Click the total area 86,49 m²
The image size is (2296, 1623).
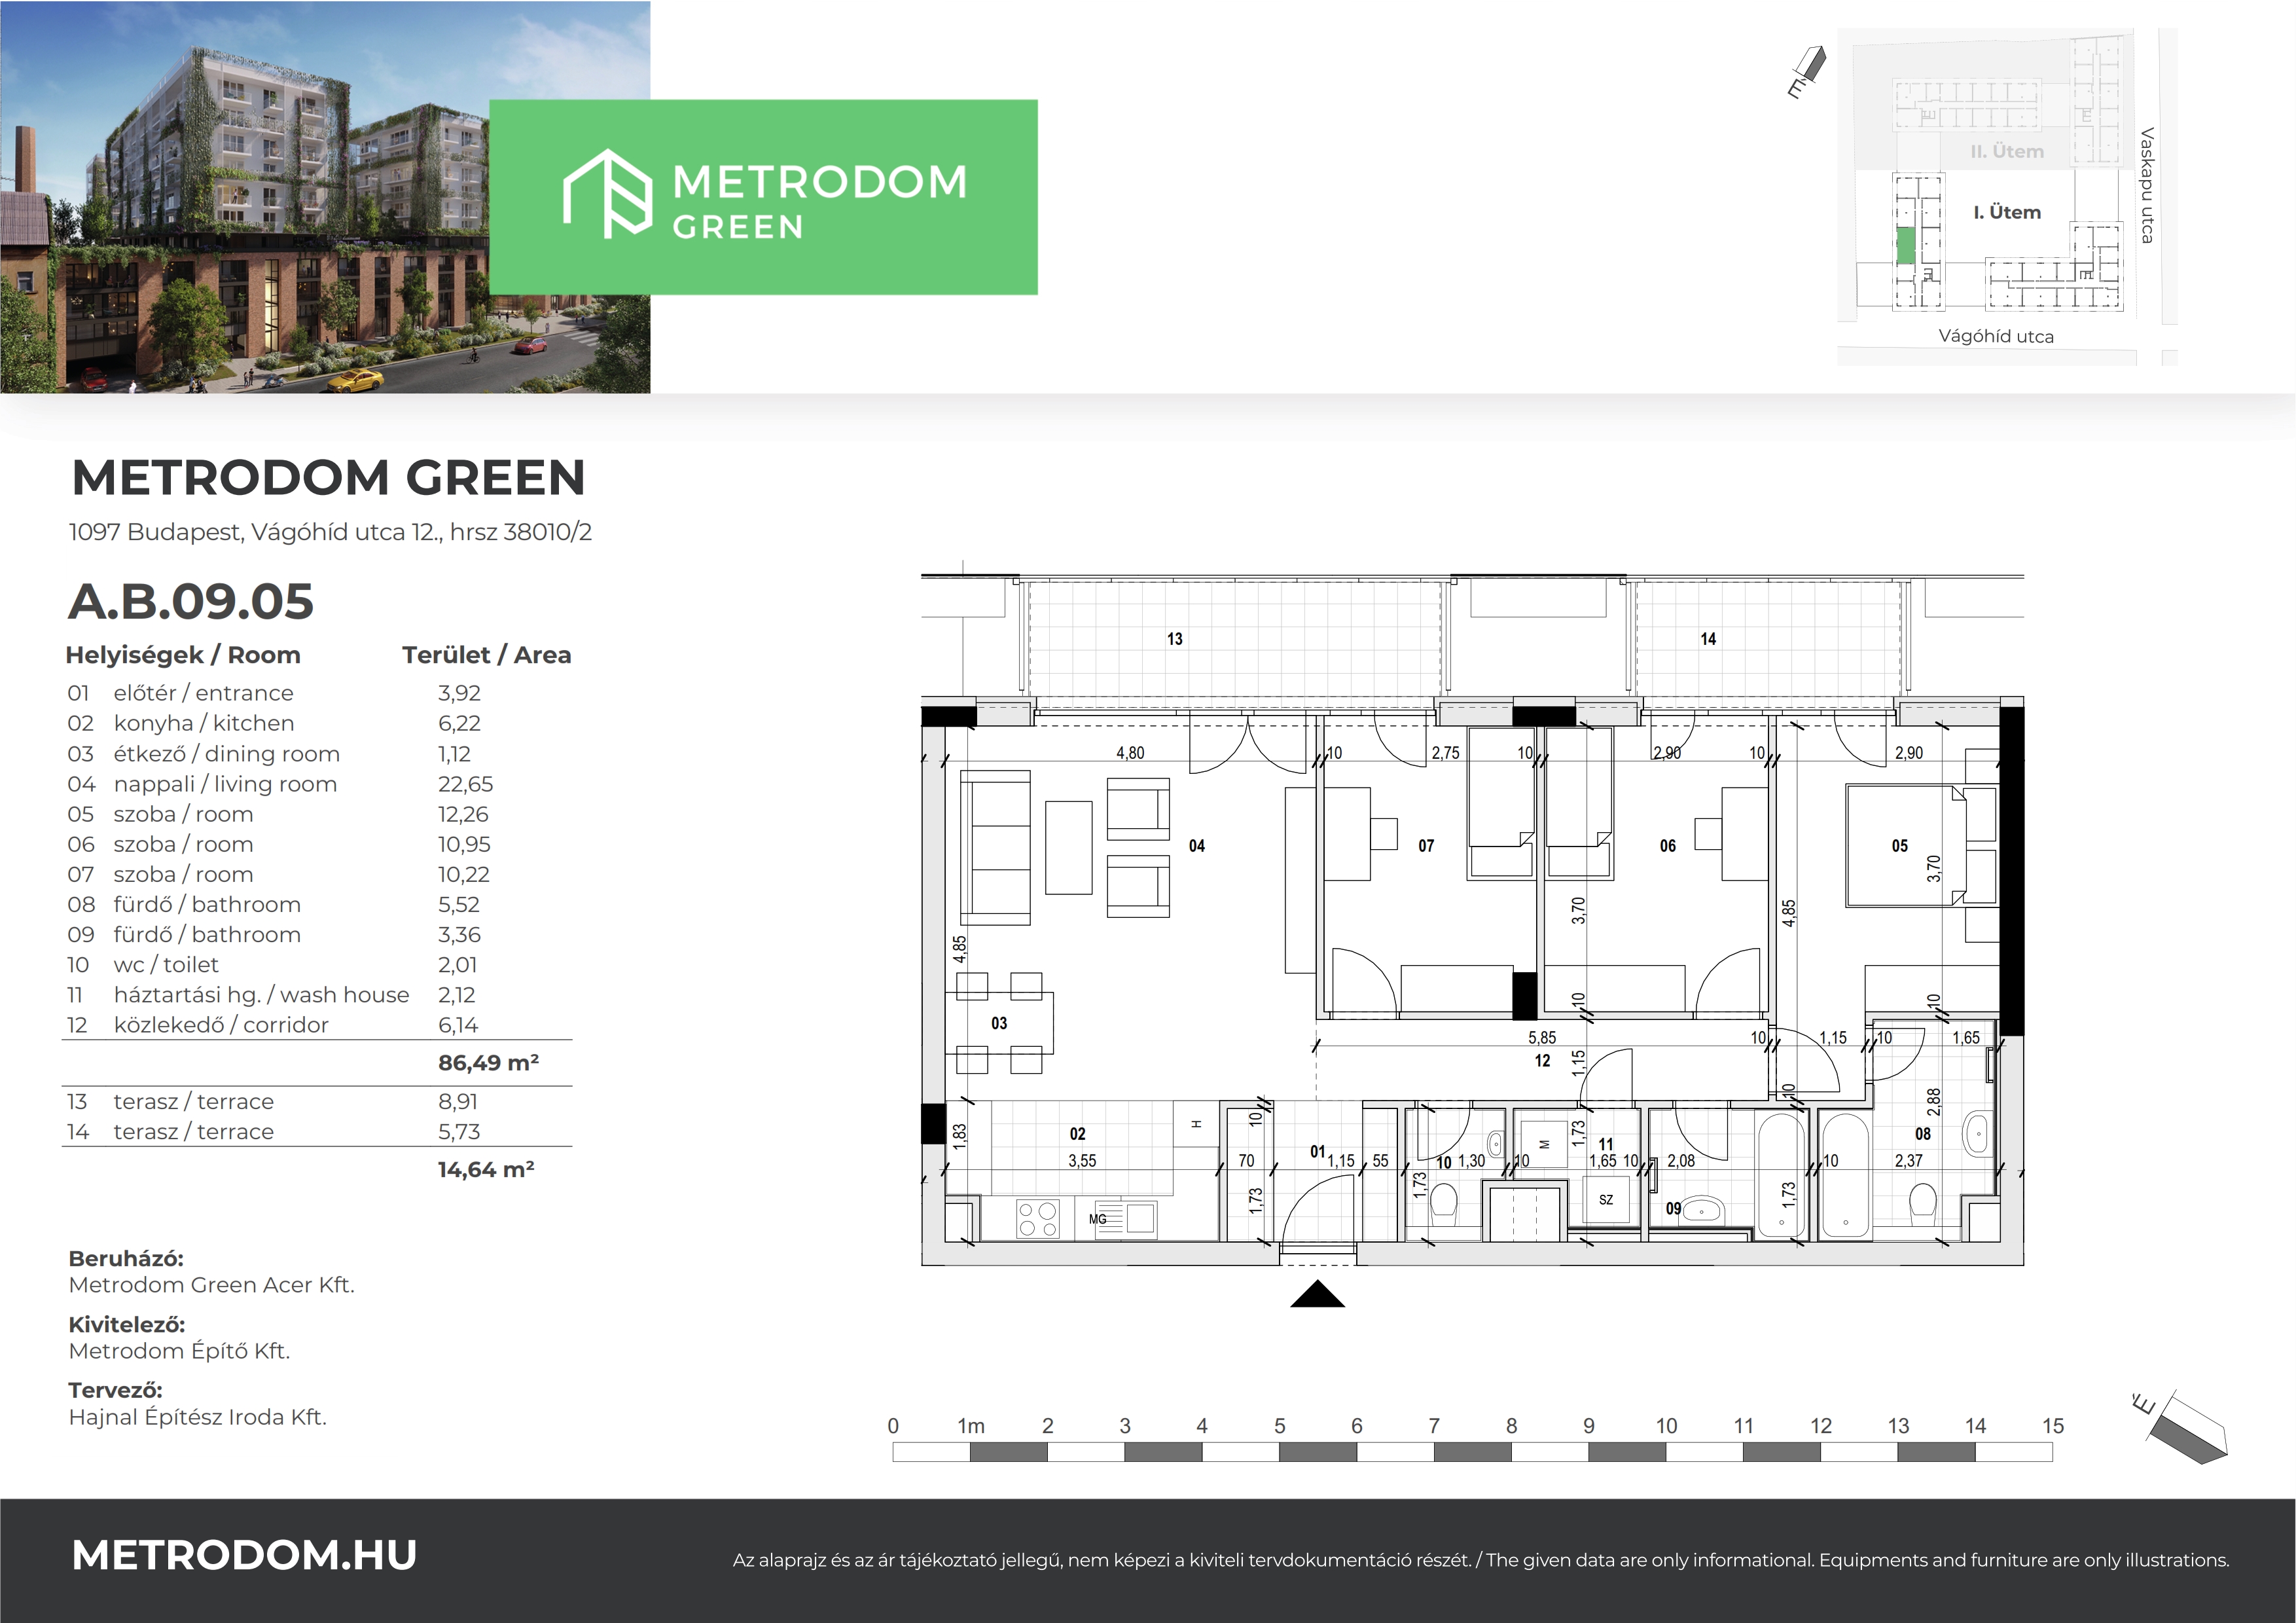click(488, 1063)
